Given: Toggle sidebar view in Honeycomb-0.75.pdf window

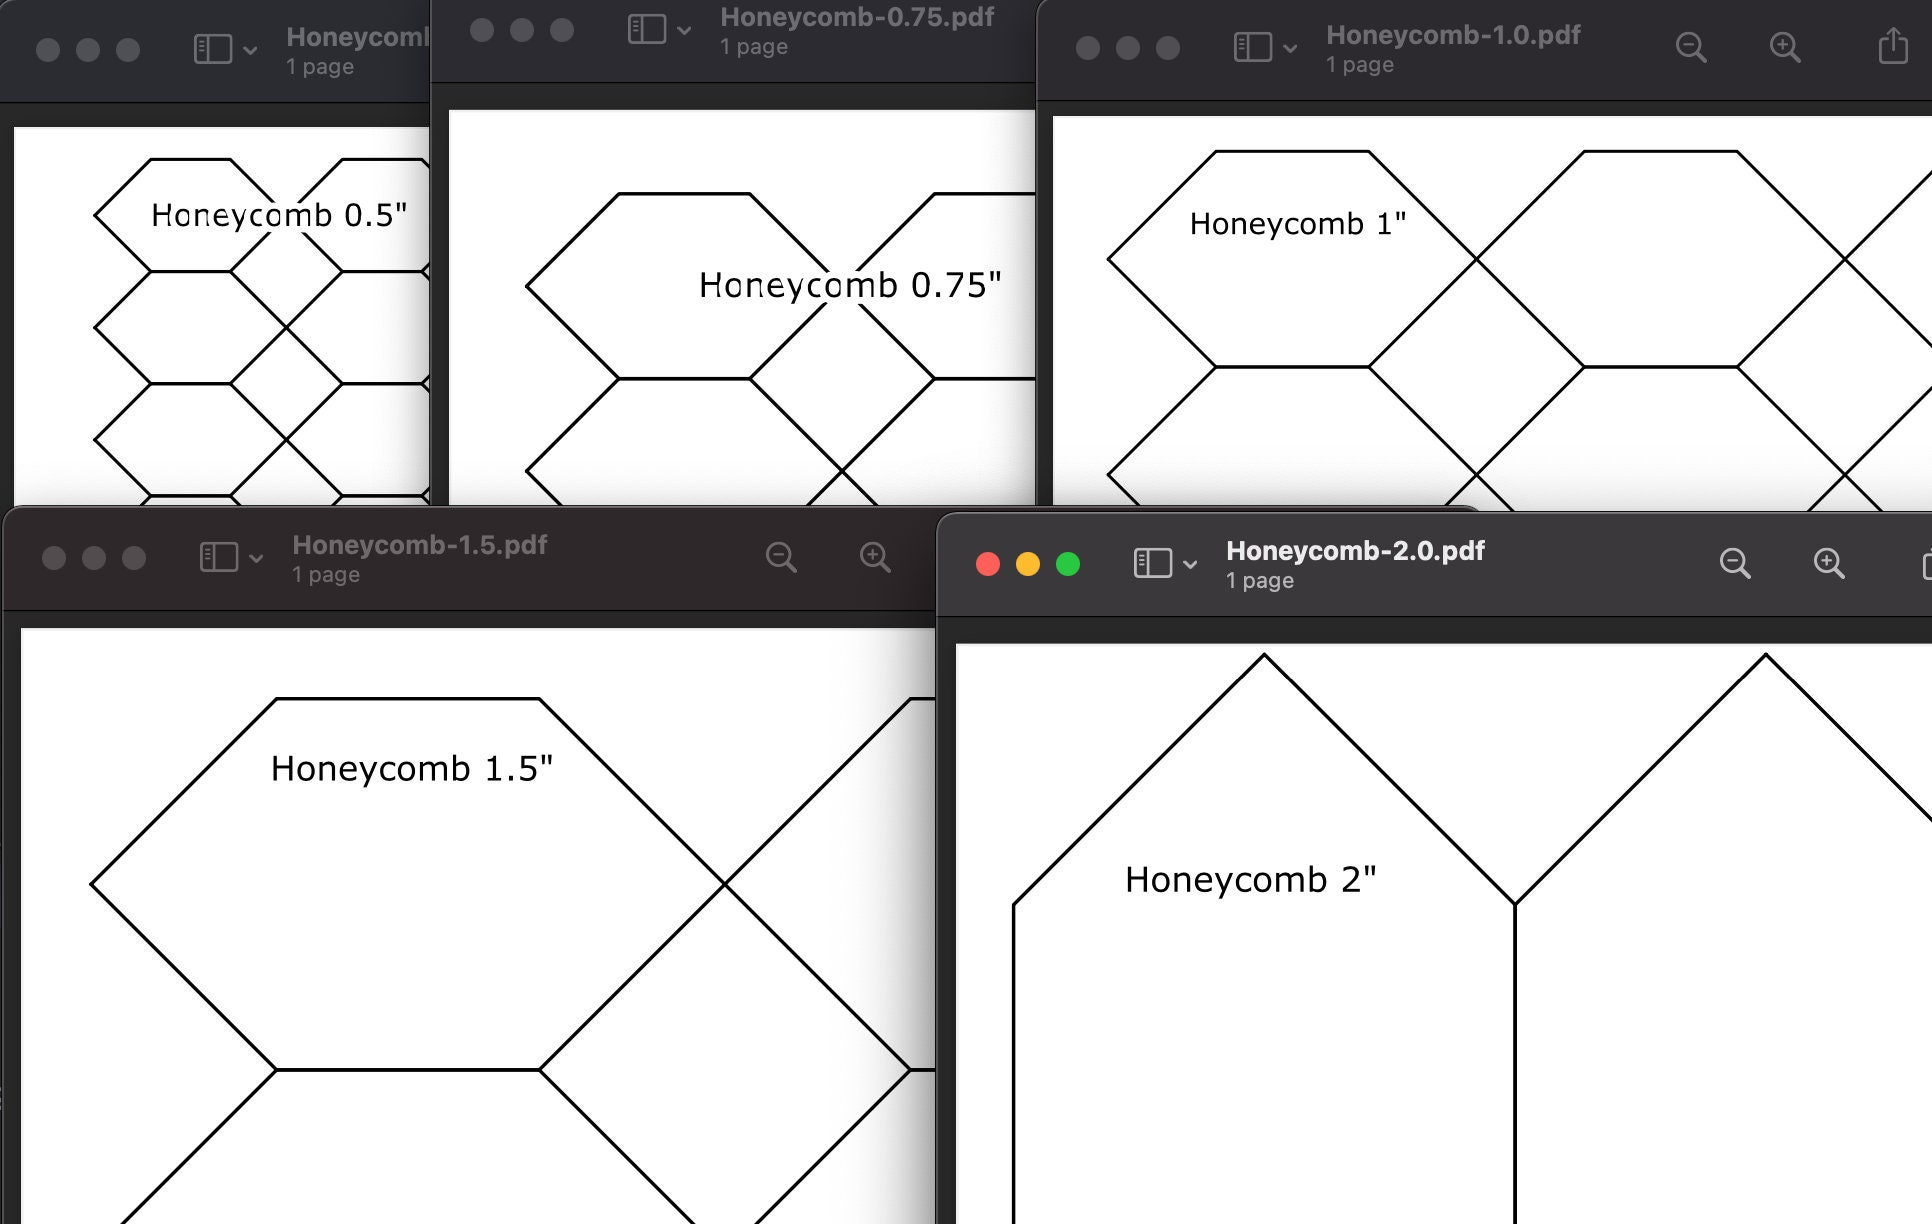Looking at the screenshot, I should tap(647, 29).
